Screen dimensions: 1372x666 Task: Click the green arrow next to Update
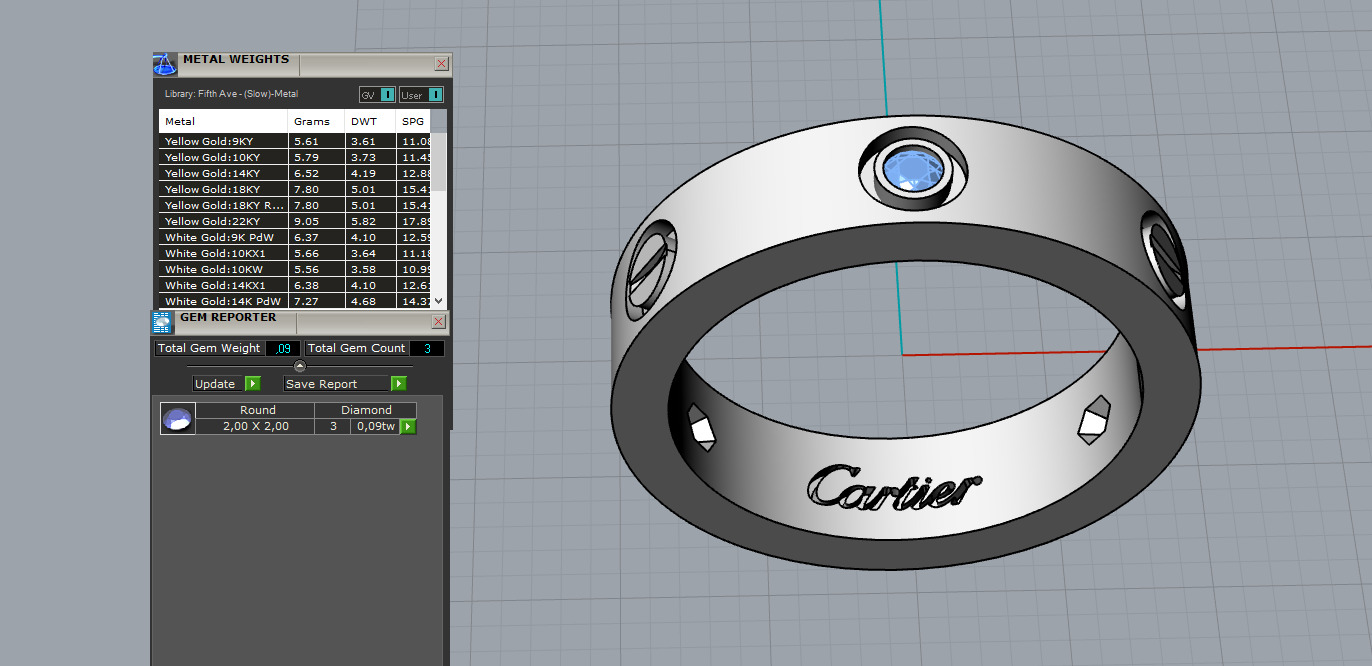tap(253, 384)
